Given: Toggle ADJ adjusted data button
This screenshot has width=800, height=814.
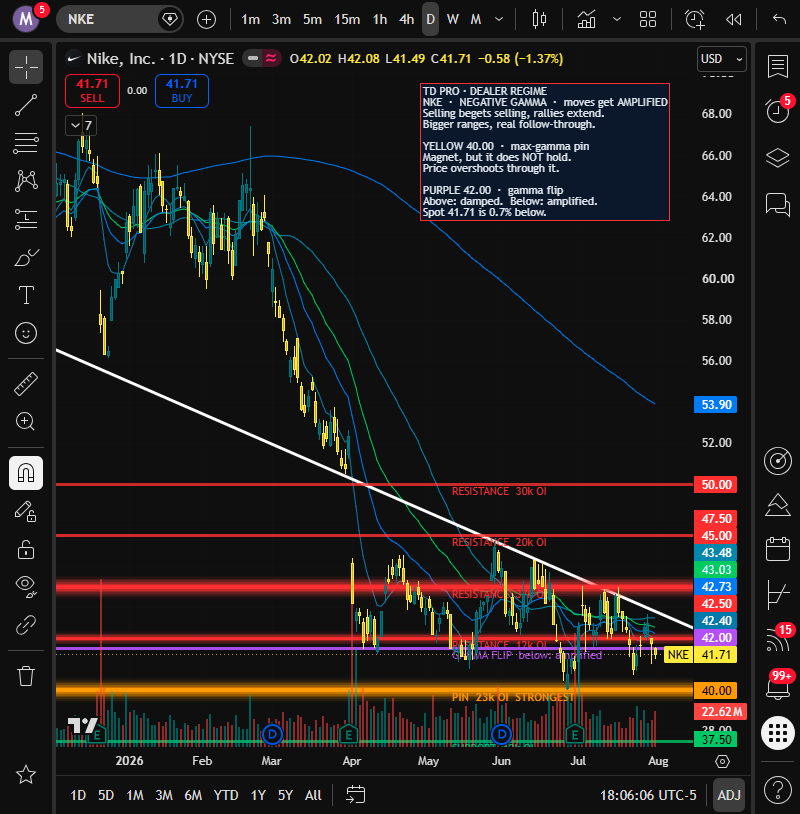Looking at the screenshot, I should coord(729,795).
